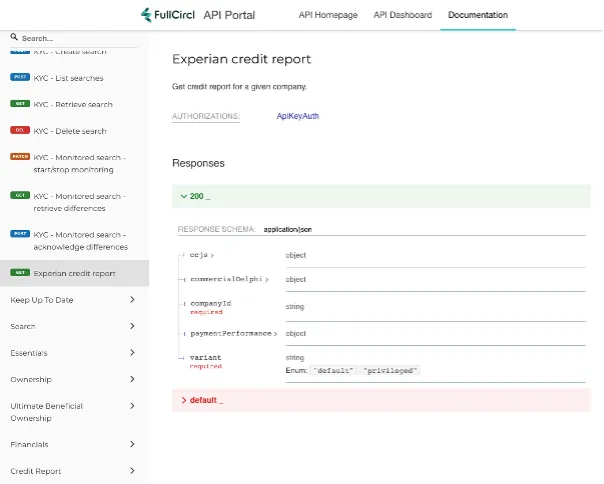Click the API Portal title text

(x=229, y=15)
